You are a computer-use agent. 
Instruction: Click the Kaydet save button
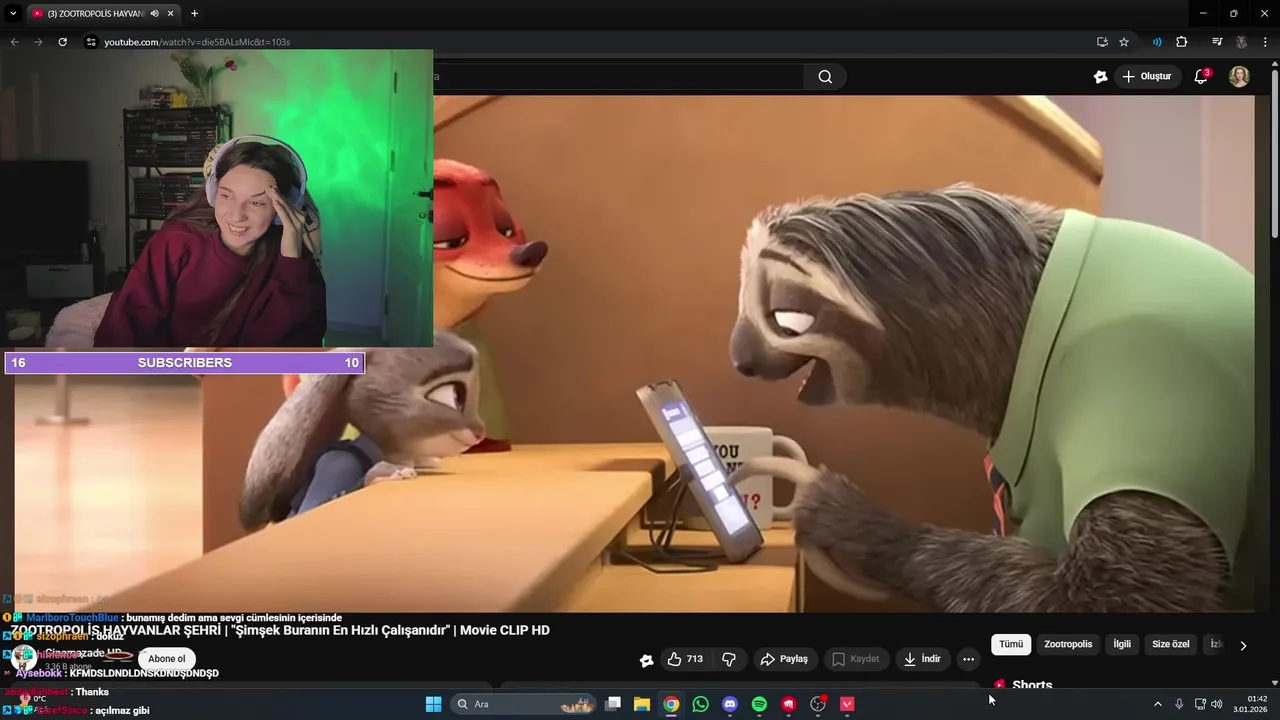855,659
